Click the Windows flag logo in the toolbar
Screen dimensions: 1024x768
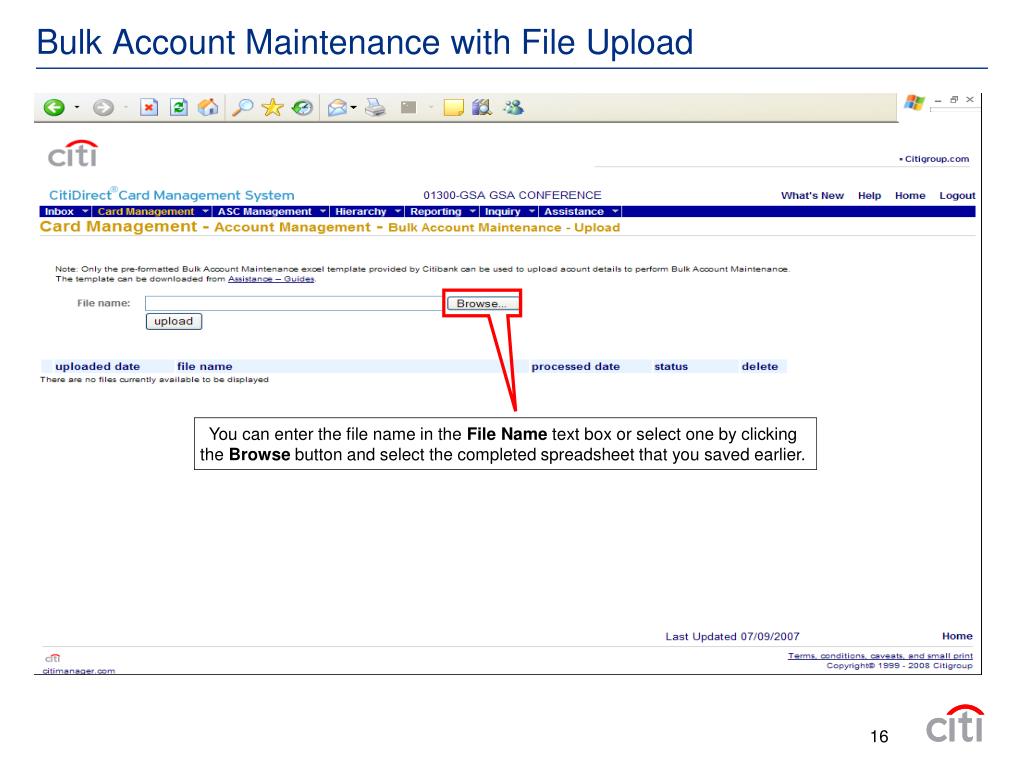[914, 103]
